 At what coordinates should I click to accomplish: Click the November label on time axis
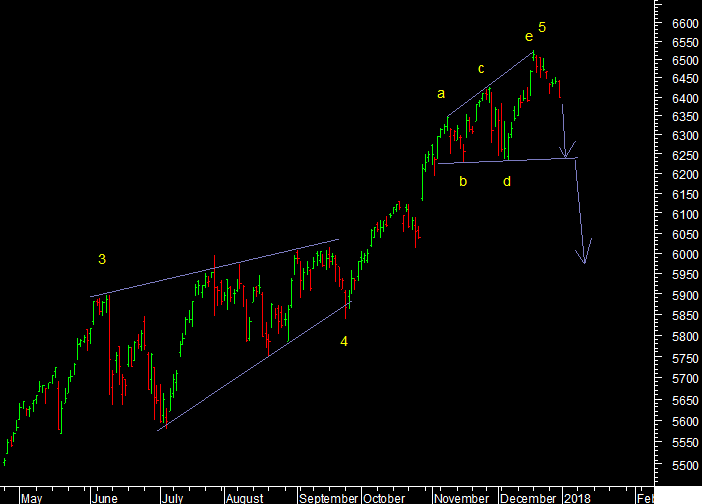click(x=462, y=497)
